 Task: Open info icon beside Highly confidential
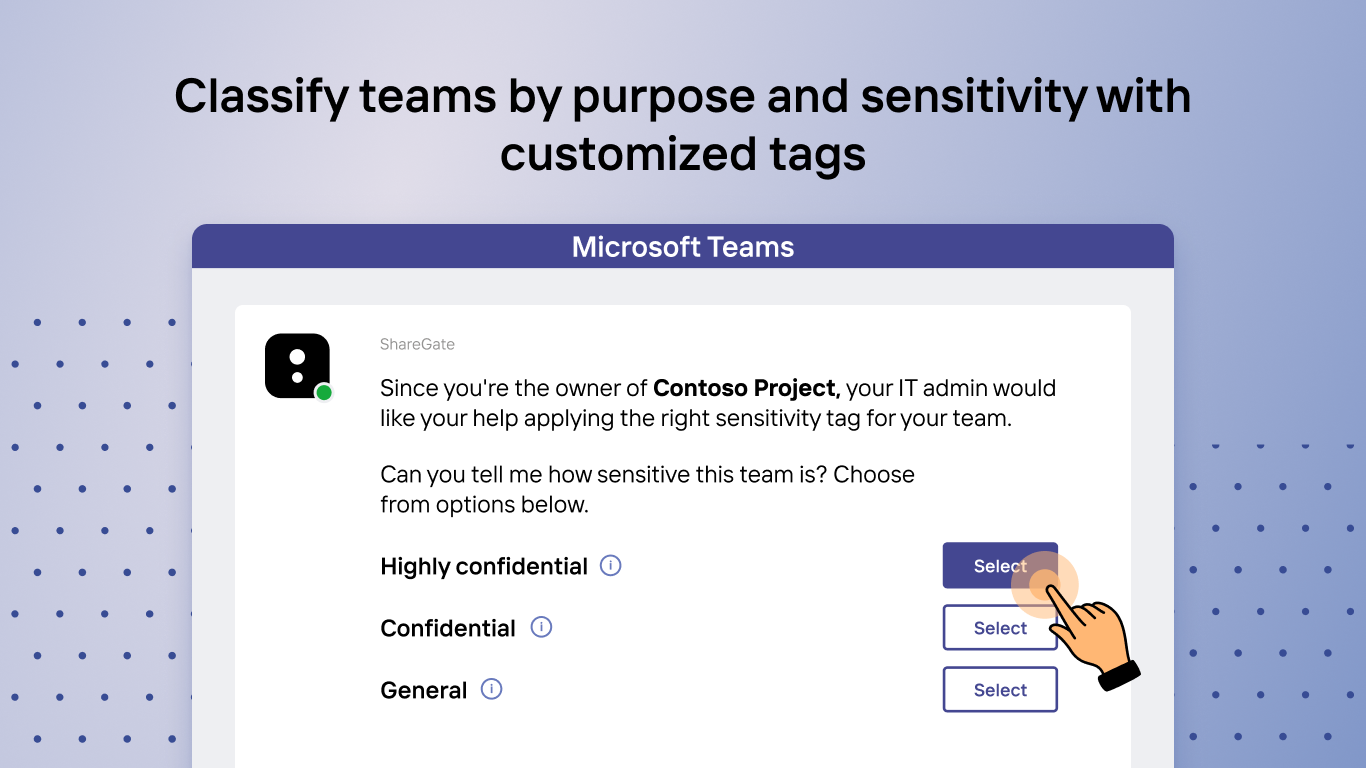point(610,565)
